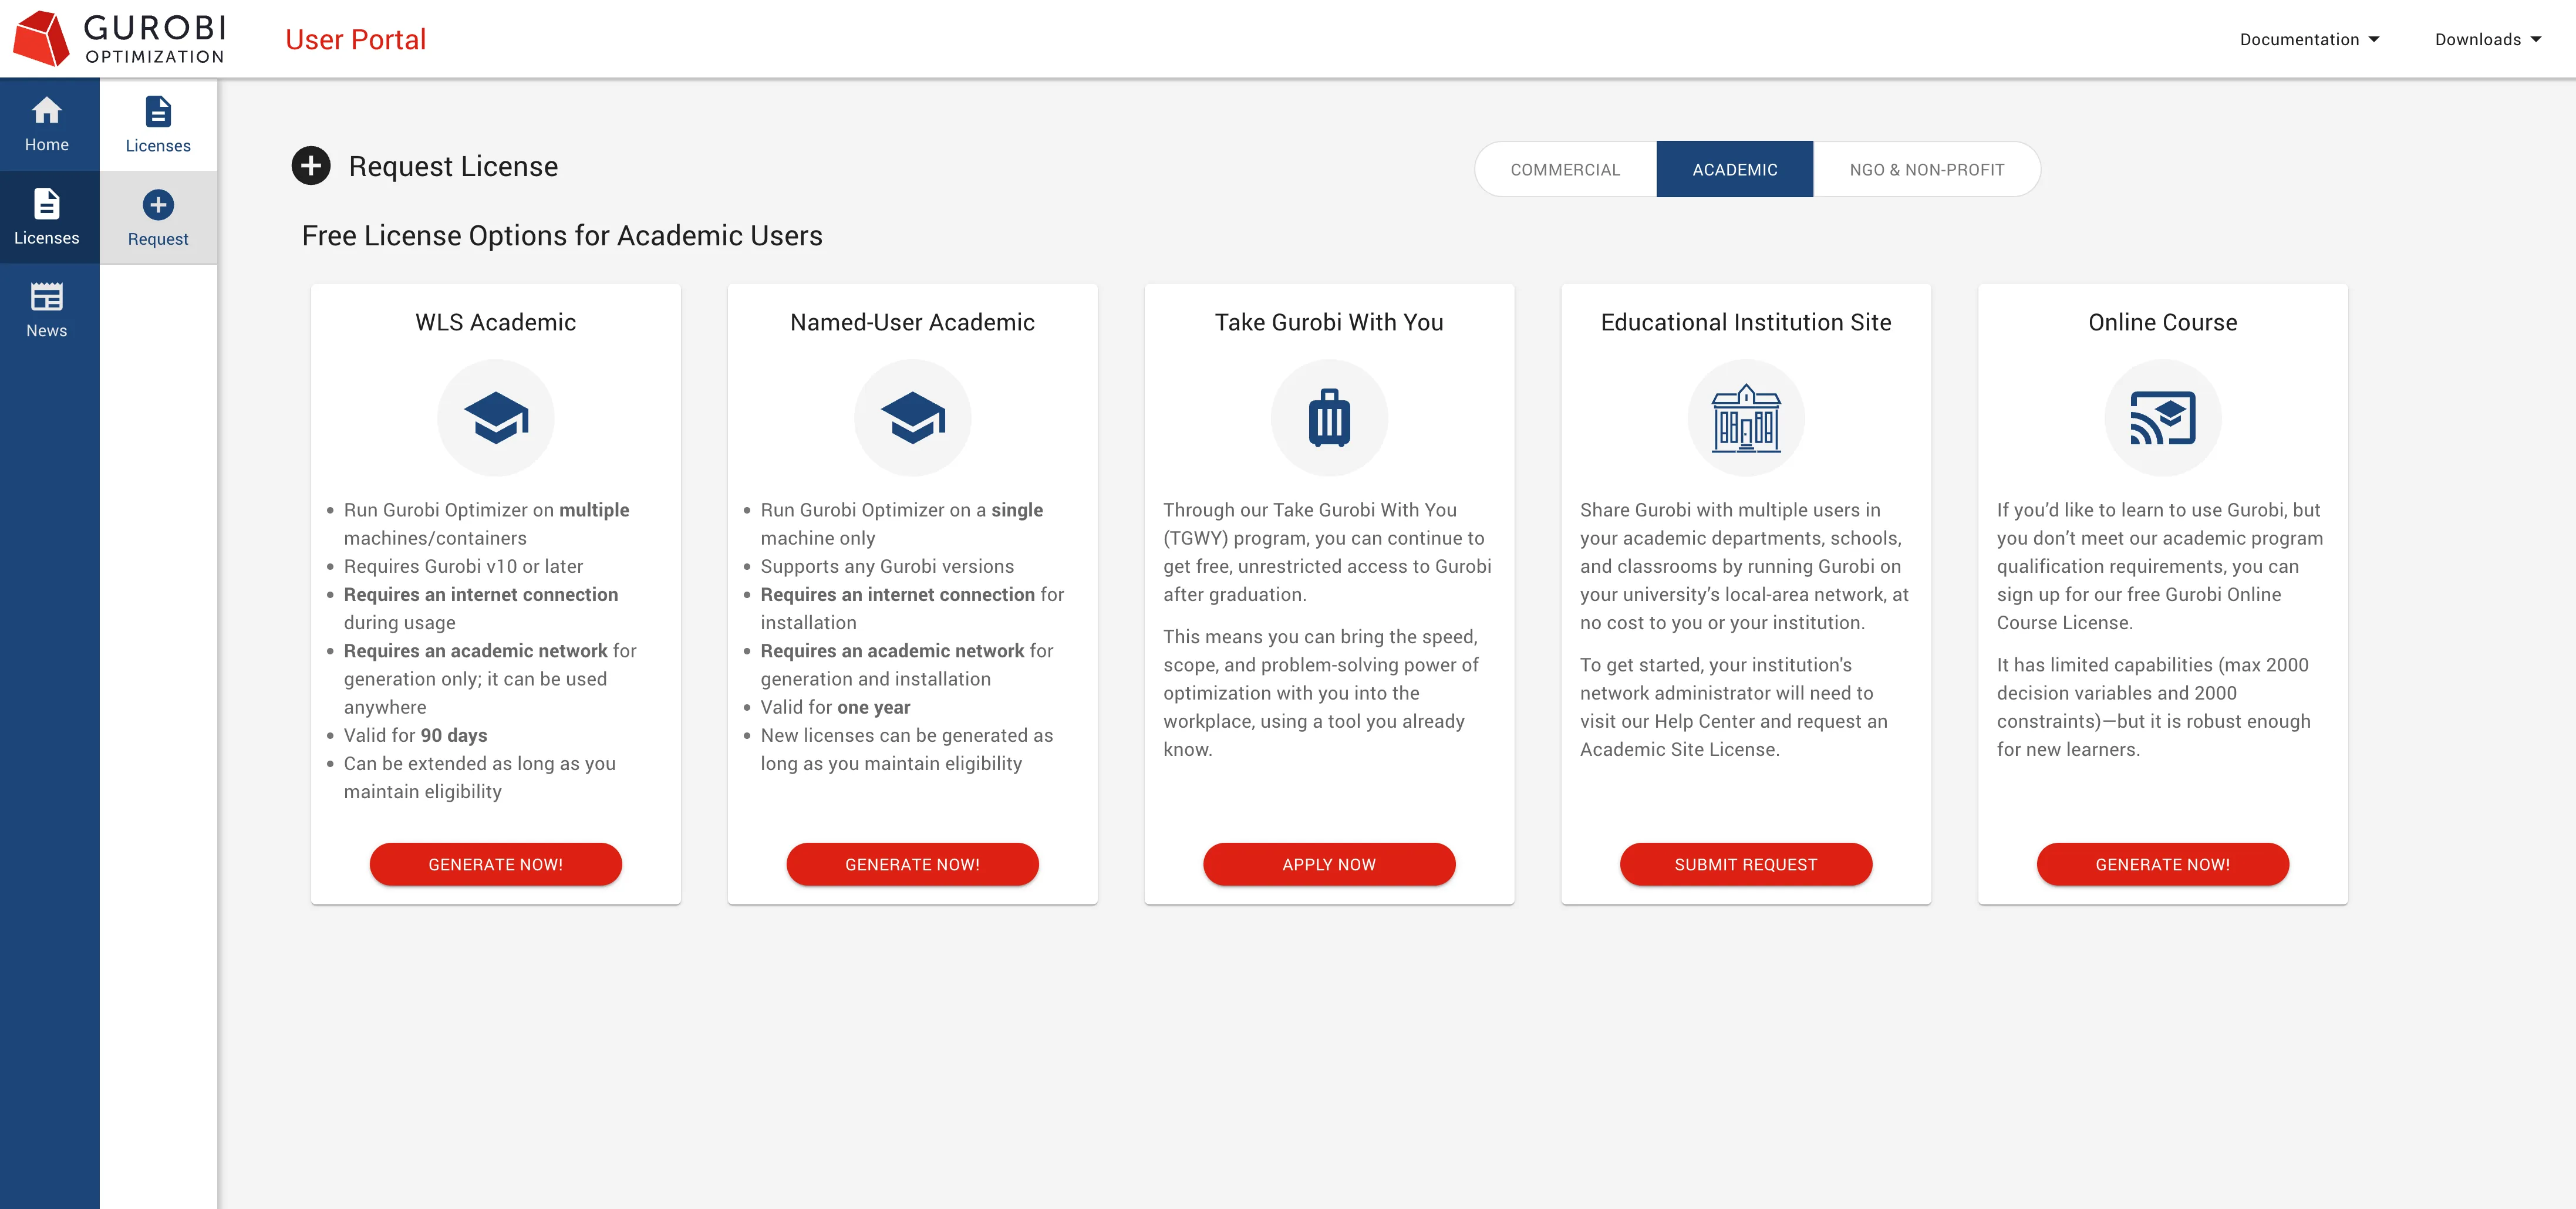Expand the Documentation dropdown

click(2309, 39)
